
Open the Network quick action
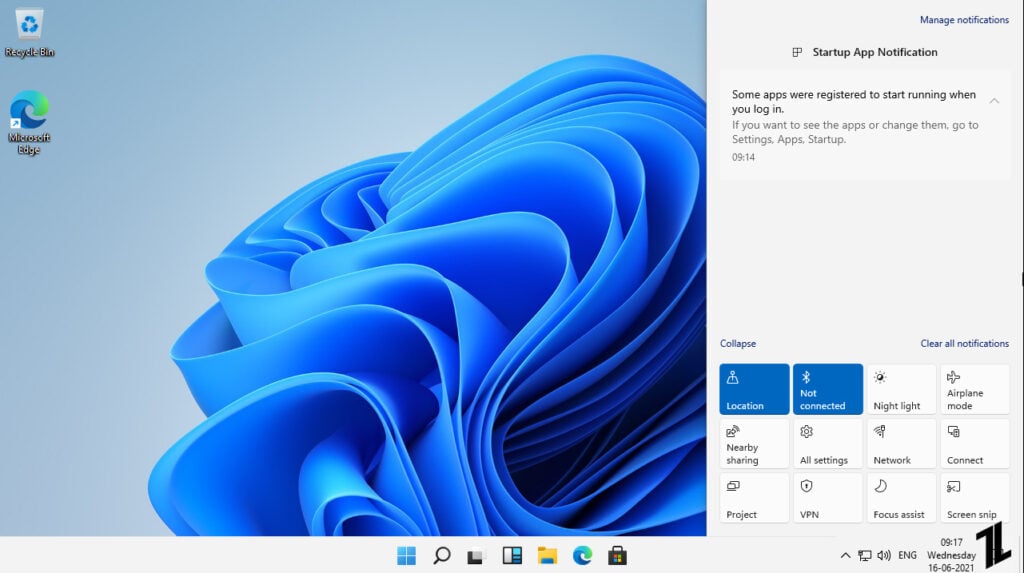(x=901, y=444)
